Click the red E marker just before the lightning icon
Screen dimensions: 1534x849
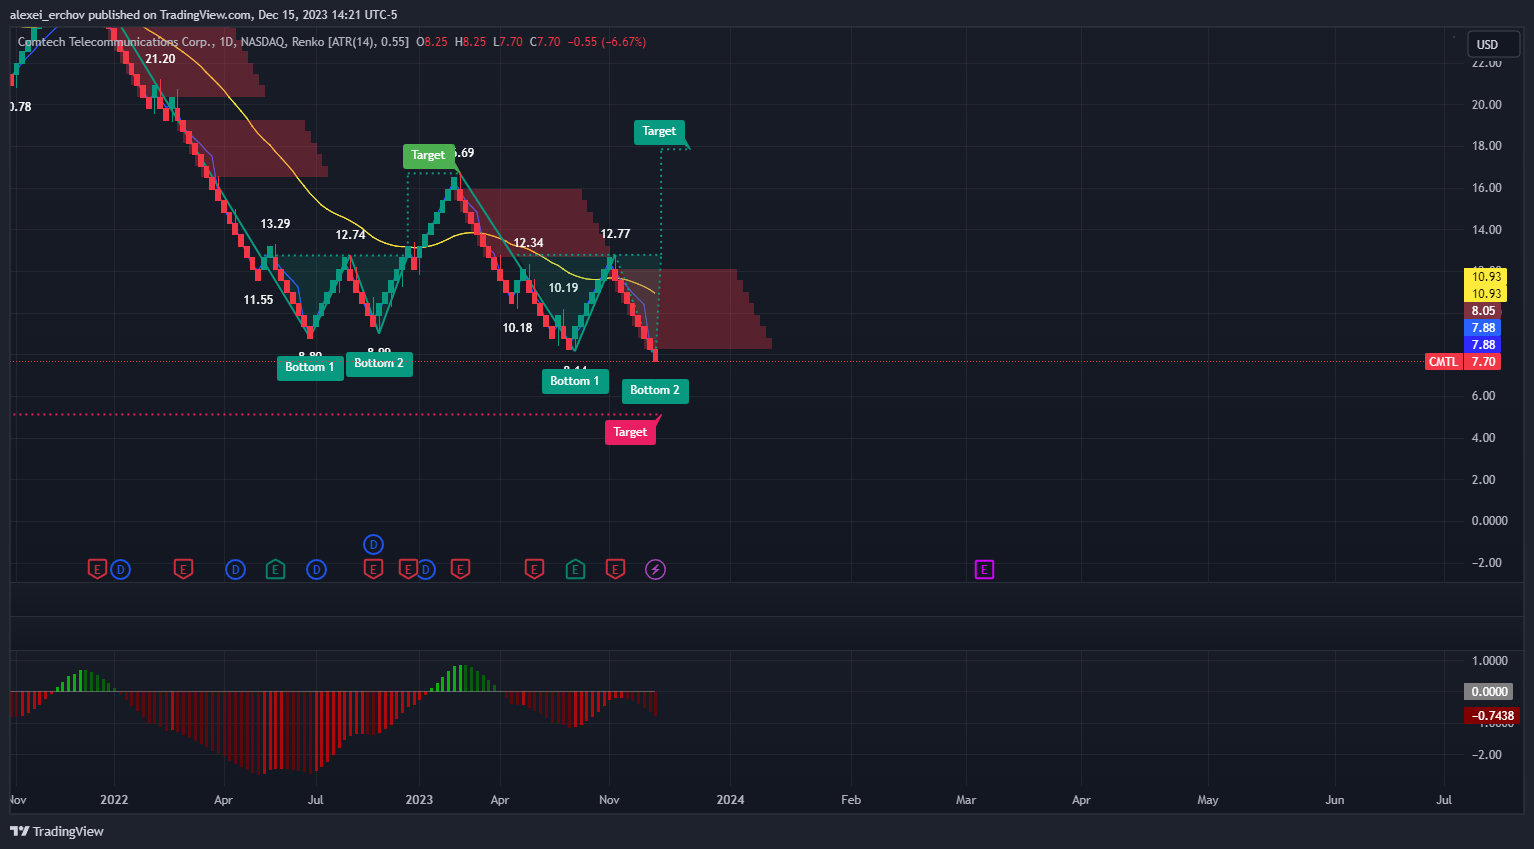[x=615, y=569]
